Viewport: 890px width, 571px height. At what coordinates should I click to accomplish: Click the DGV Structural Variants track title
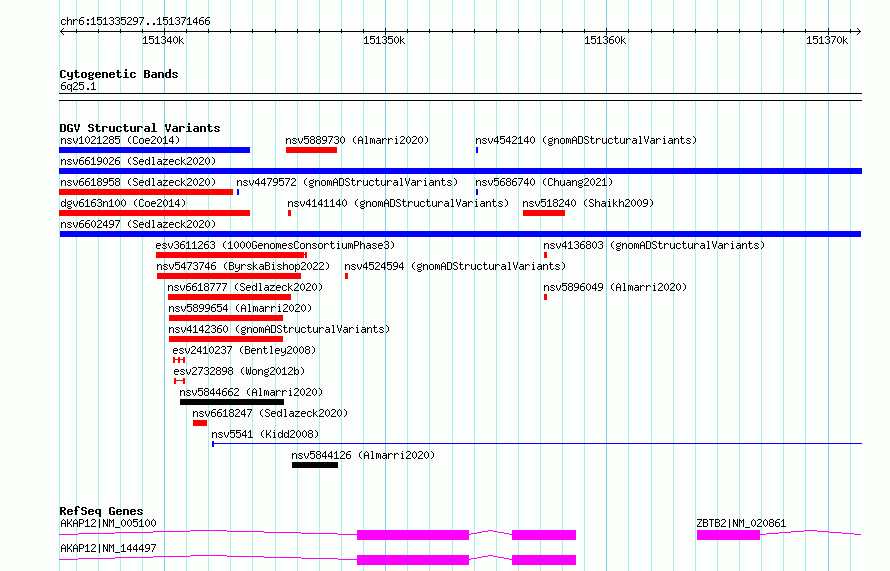pyautogui.click(x=140, y=128)
